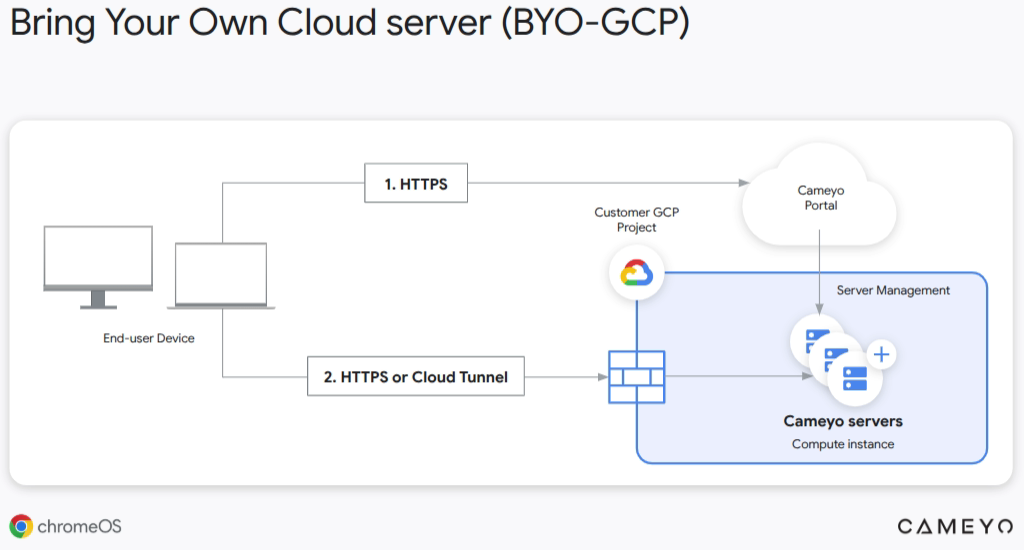Click the firewall brick icon

click(637, 377)
